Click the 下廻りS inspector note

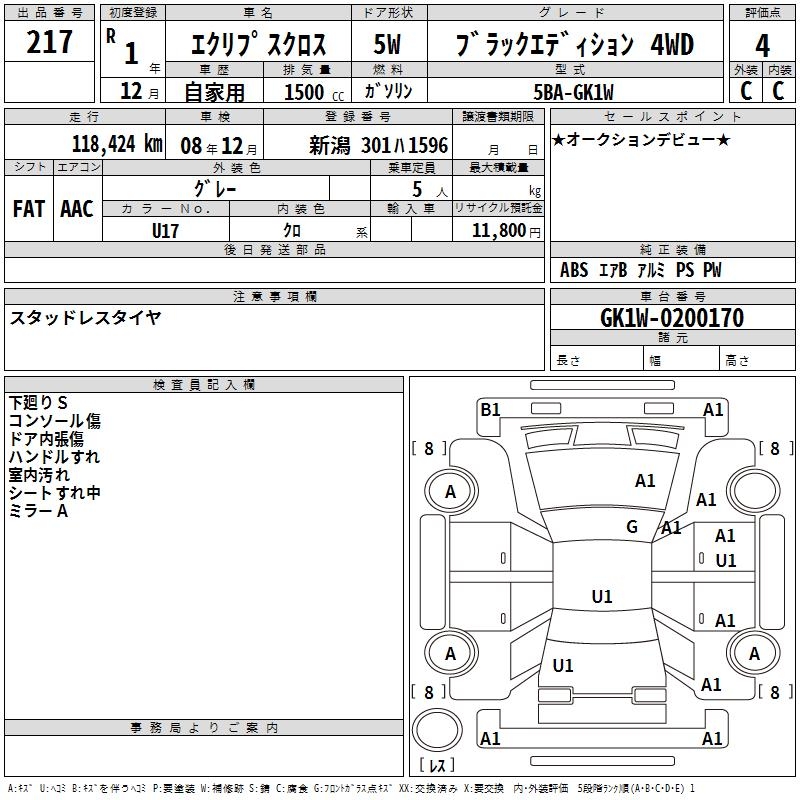(x=38, y=402)
